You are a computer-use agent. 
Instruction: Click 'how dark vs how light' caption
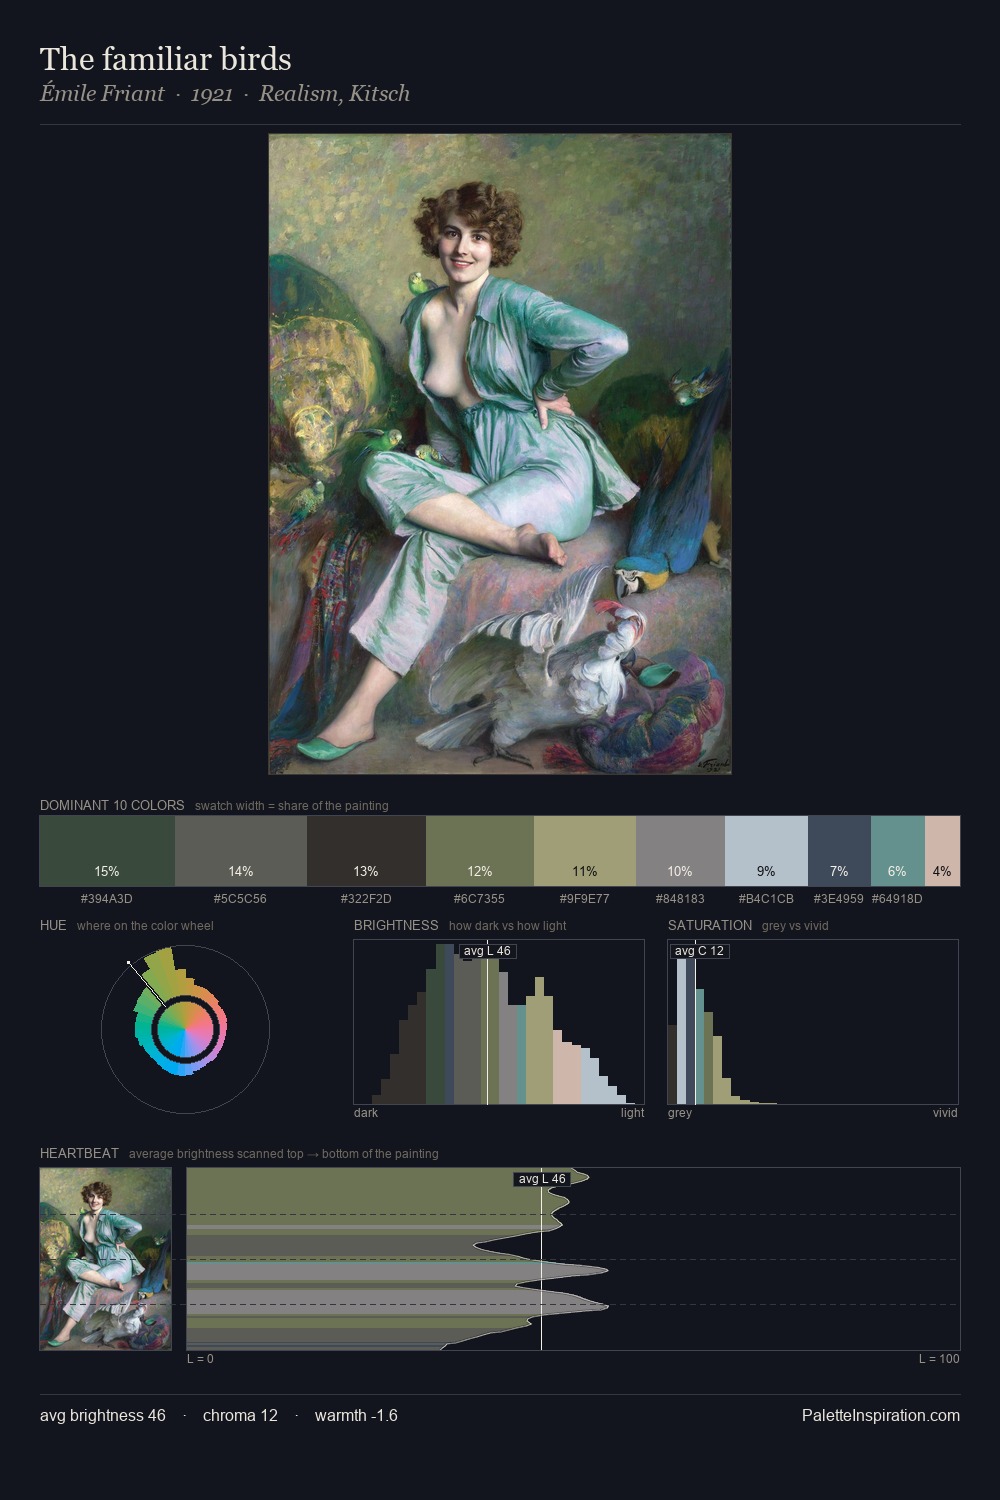[507, 925]
